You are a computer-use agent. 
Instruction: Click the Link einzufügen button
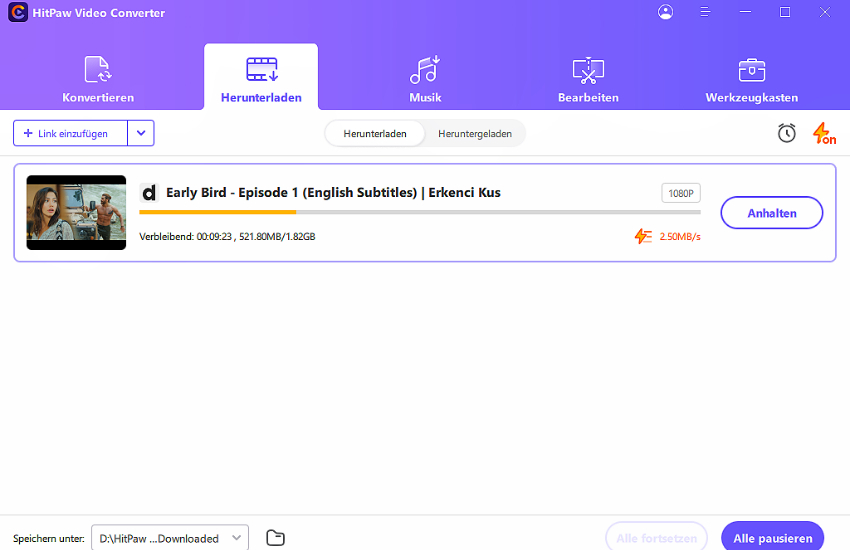pyautogui.click(x=70, y=133)
